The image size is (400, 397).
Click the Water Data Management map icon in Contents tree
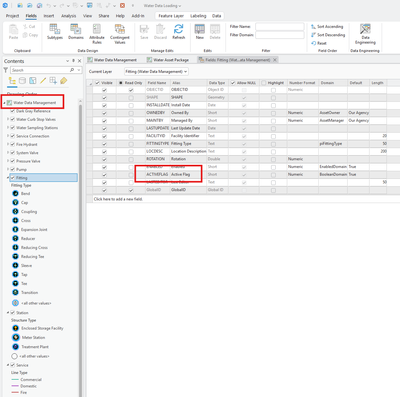pyautogui.click(x=9, y=103)
